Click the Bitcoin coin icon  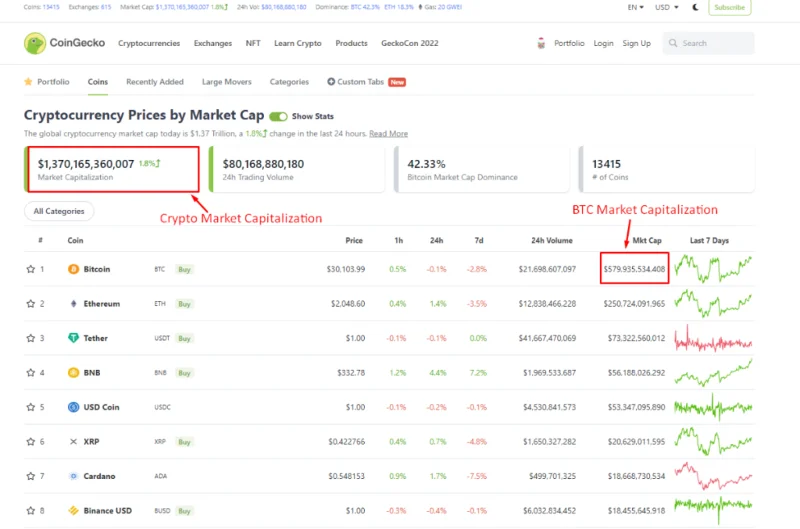click(73, 269)
